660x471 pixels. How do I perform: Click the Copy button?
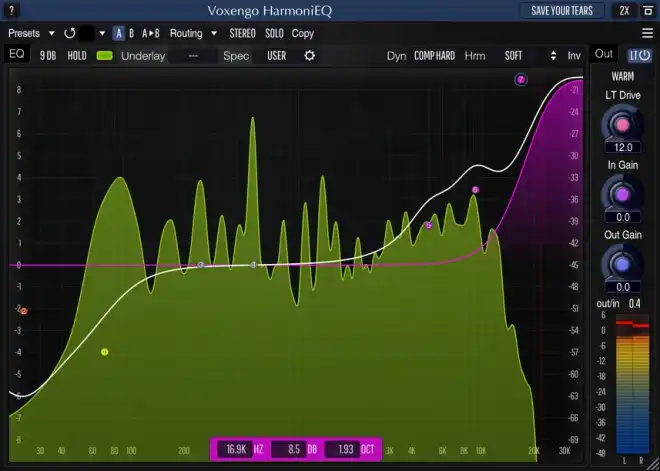(x=303, y=33)
